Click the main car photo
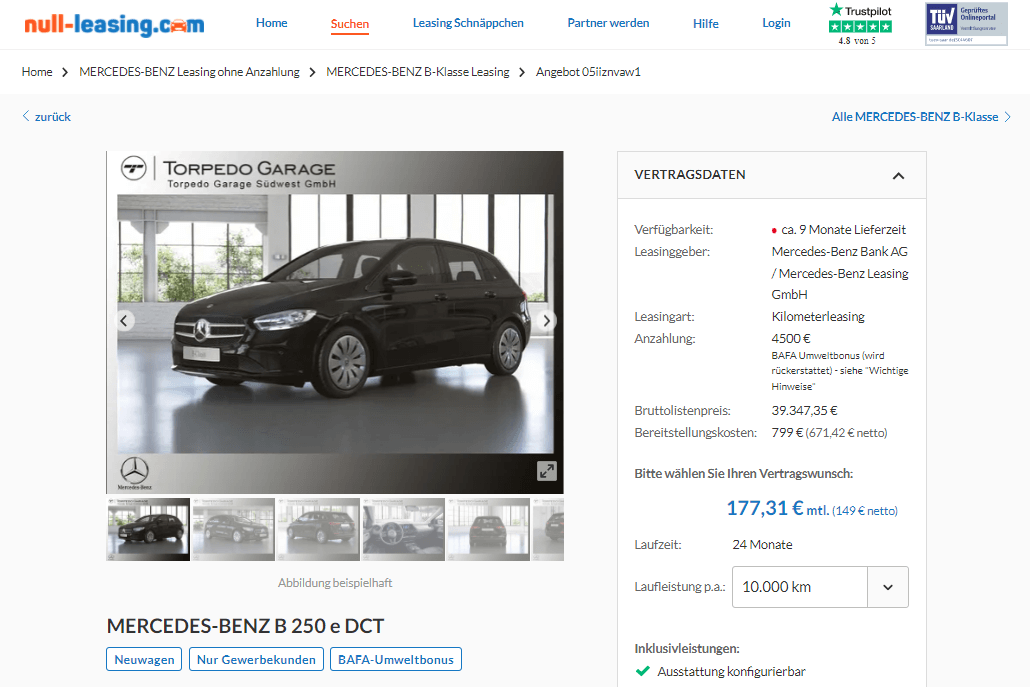Image resolution: width=1030 pixels, height=687 pixels. pyautogui.click(x=335, y=323)
